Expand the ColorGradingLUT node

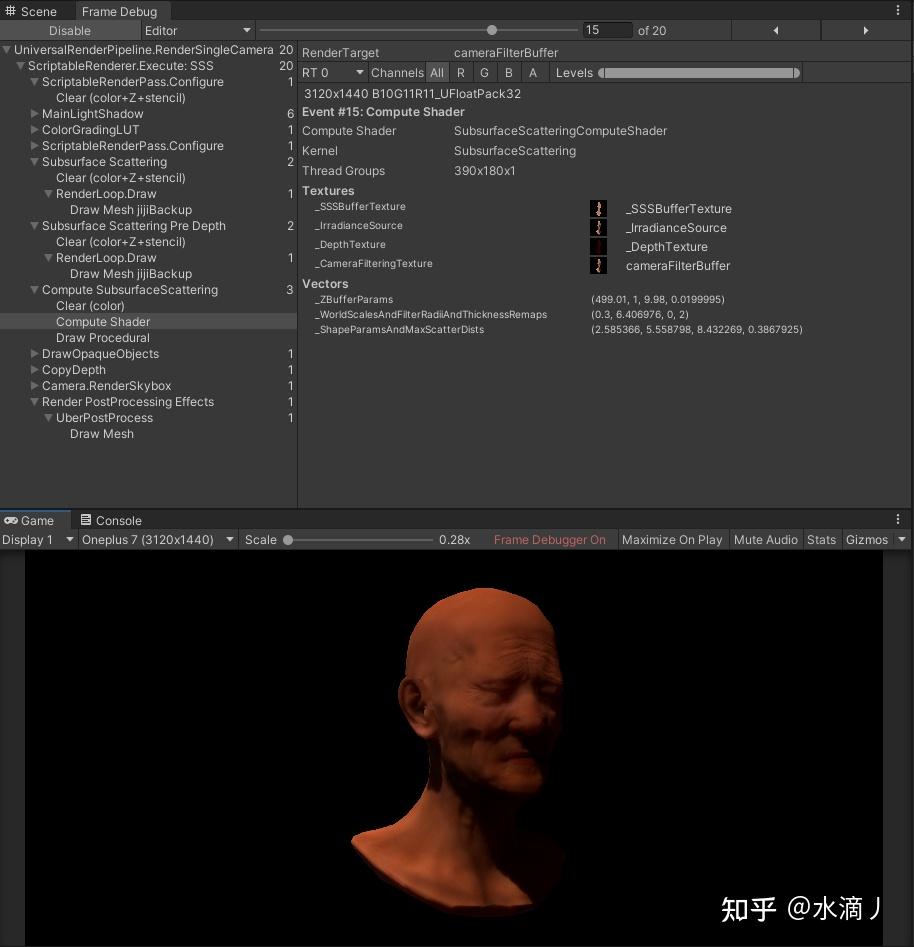coord(34,129)
